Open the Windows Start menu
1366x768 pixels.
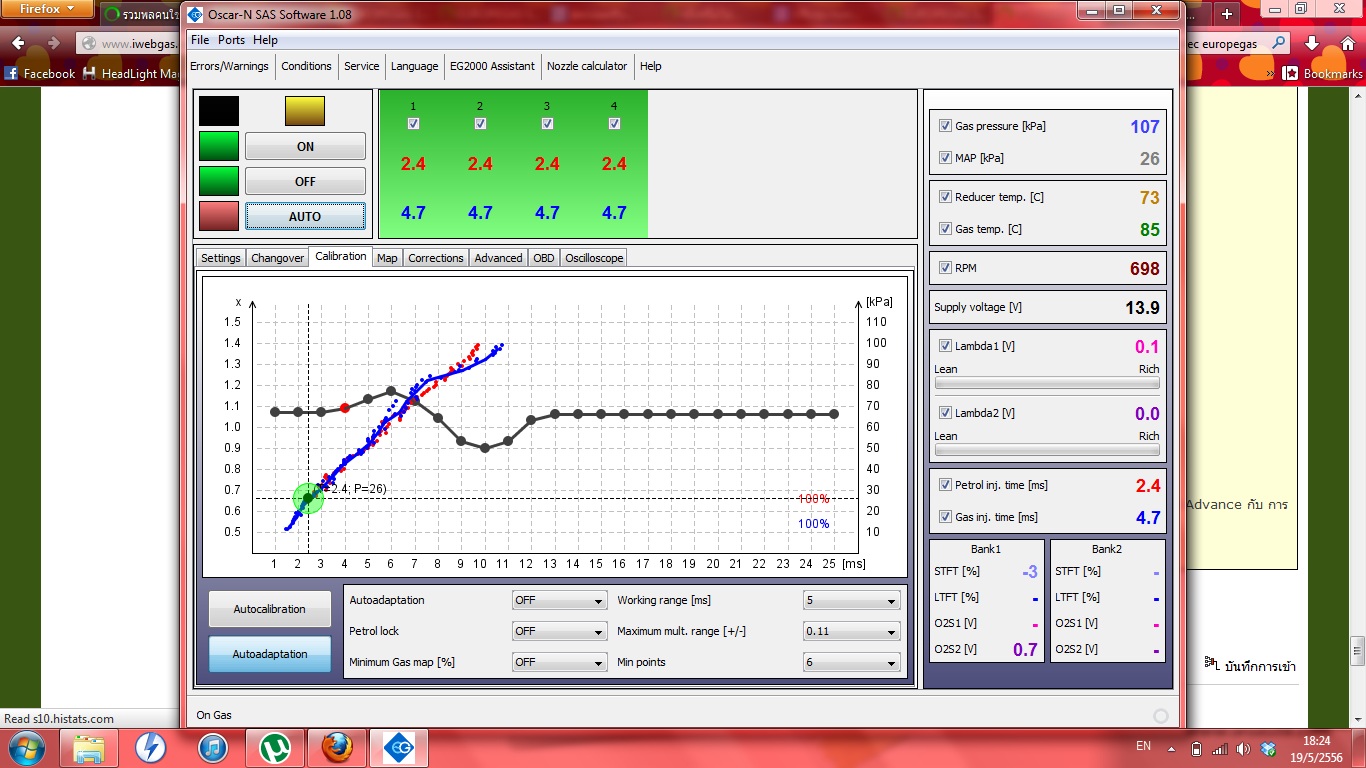(x=25, y=747)
